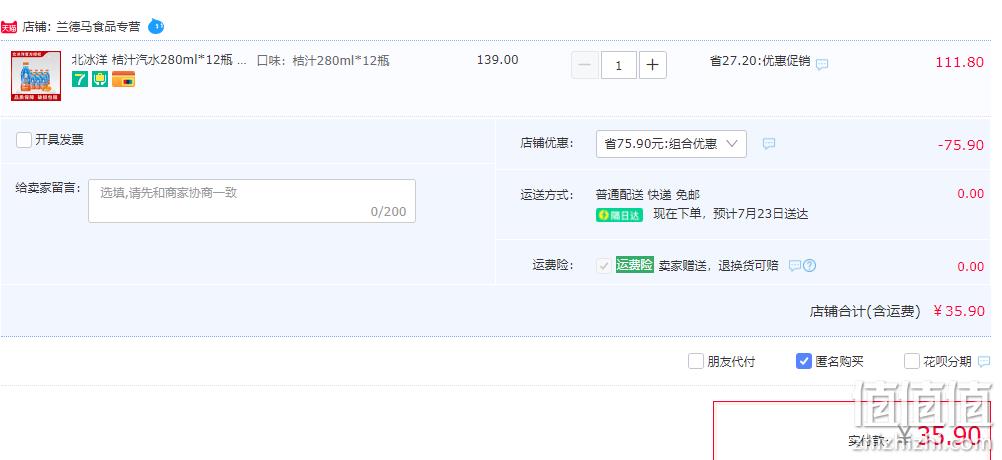Click the item subtotal 111.80
The image size is (1002, 460).
[960, 62]
